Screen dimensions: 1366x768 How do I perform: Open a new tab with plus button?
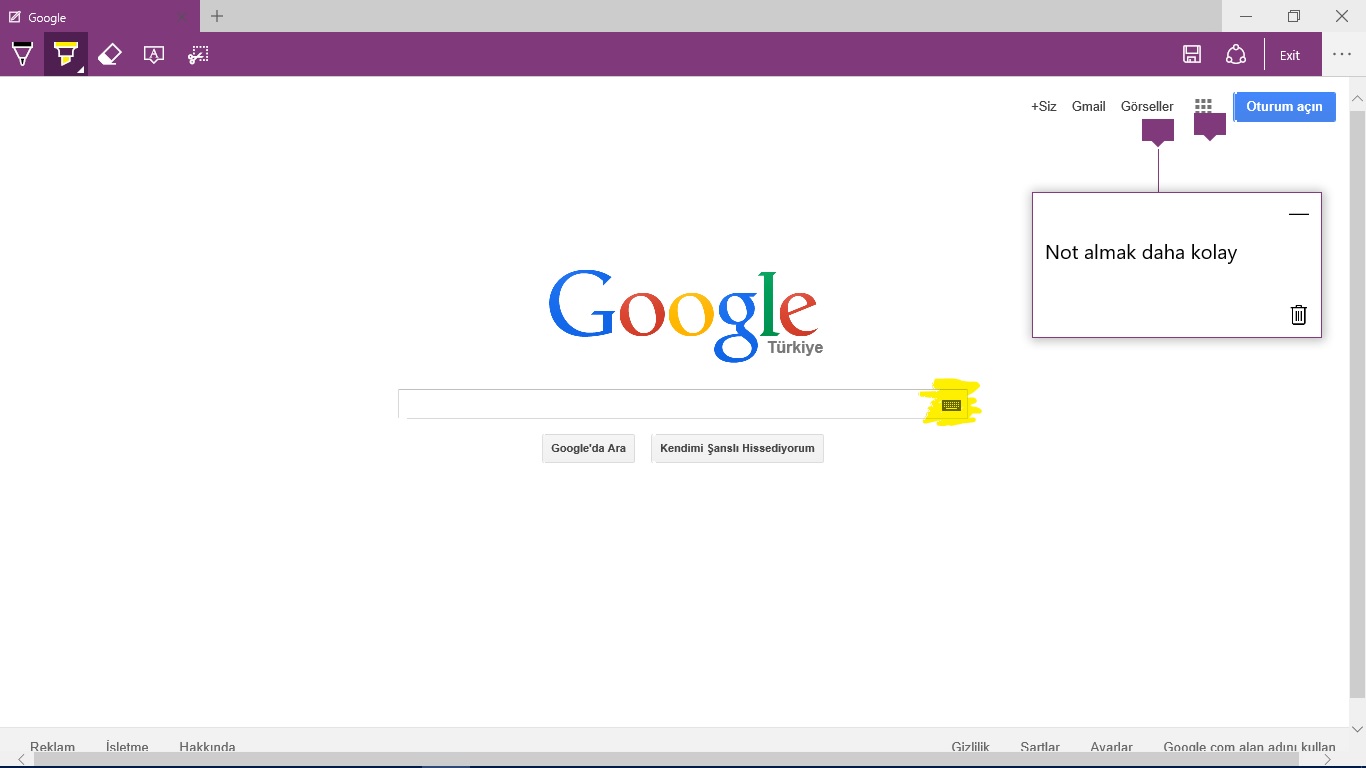pos(217,16)
